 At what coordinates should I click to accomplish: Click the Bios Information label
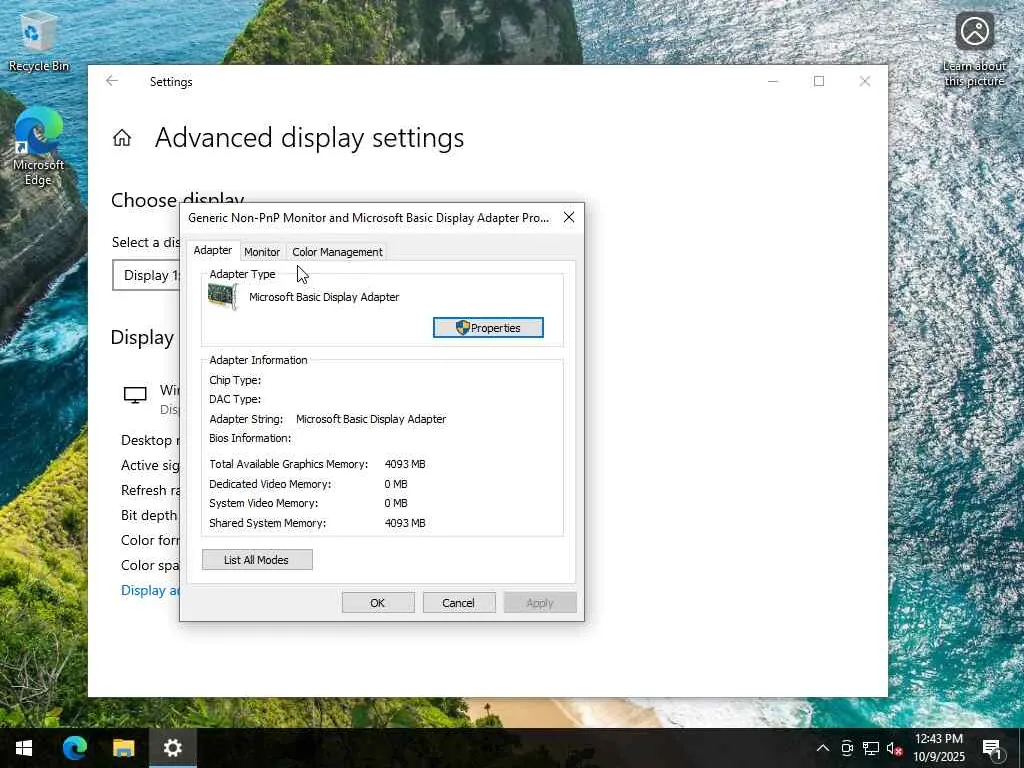[250, 438]
